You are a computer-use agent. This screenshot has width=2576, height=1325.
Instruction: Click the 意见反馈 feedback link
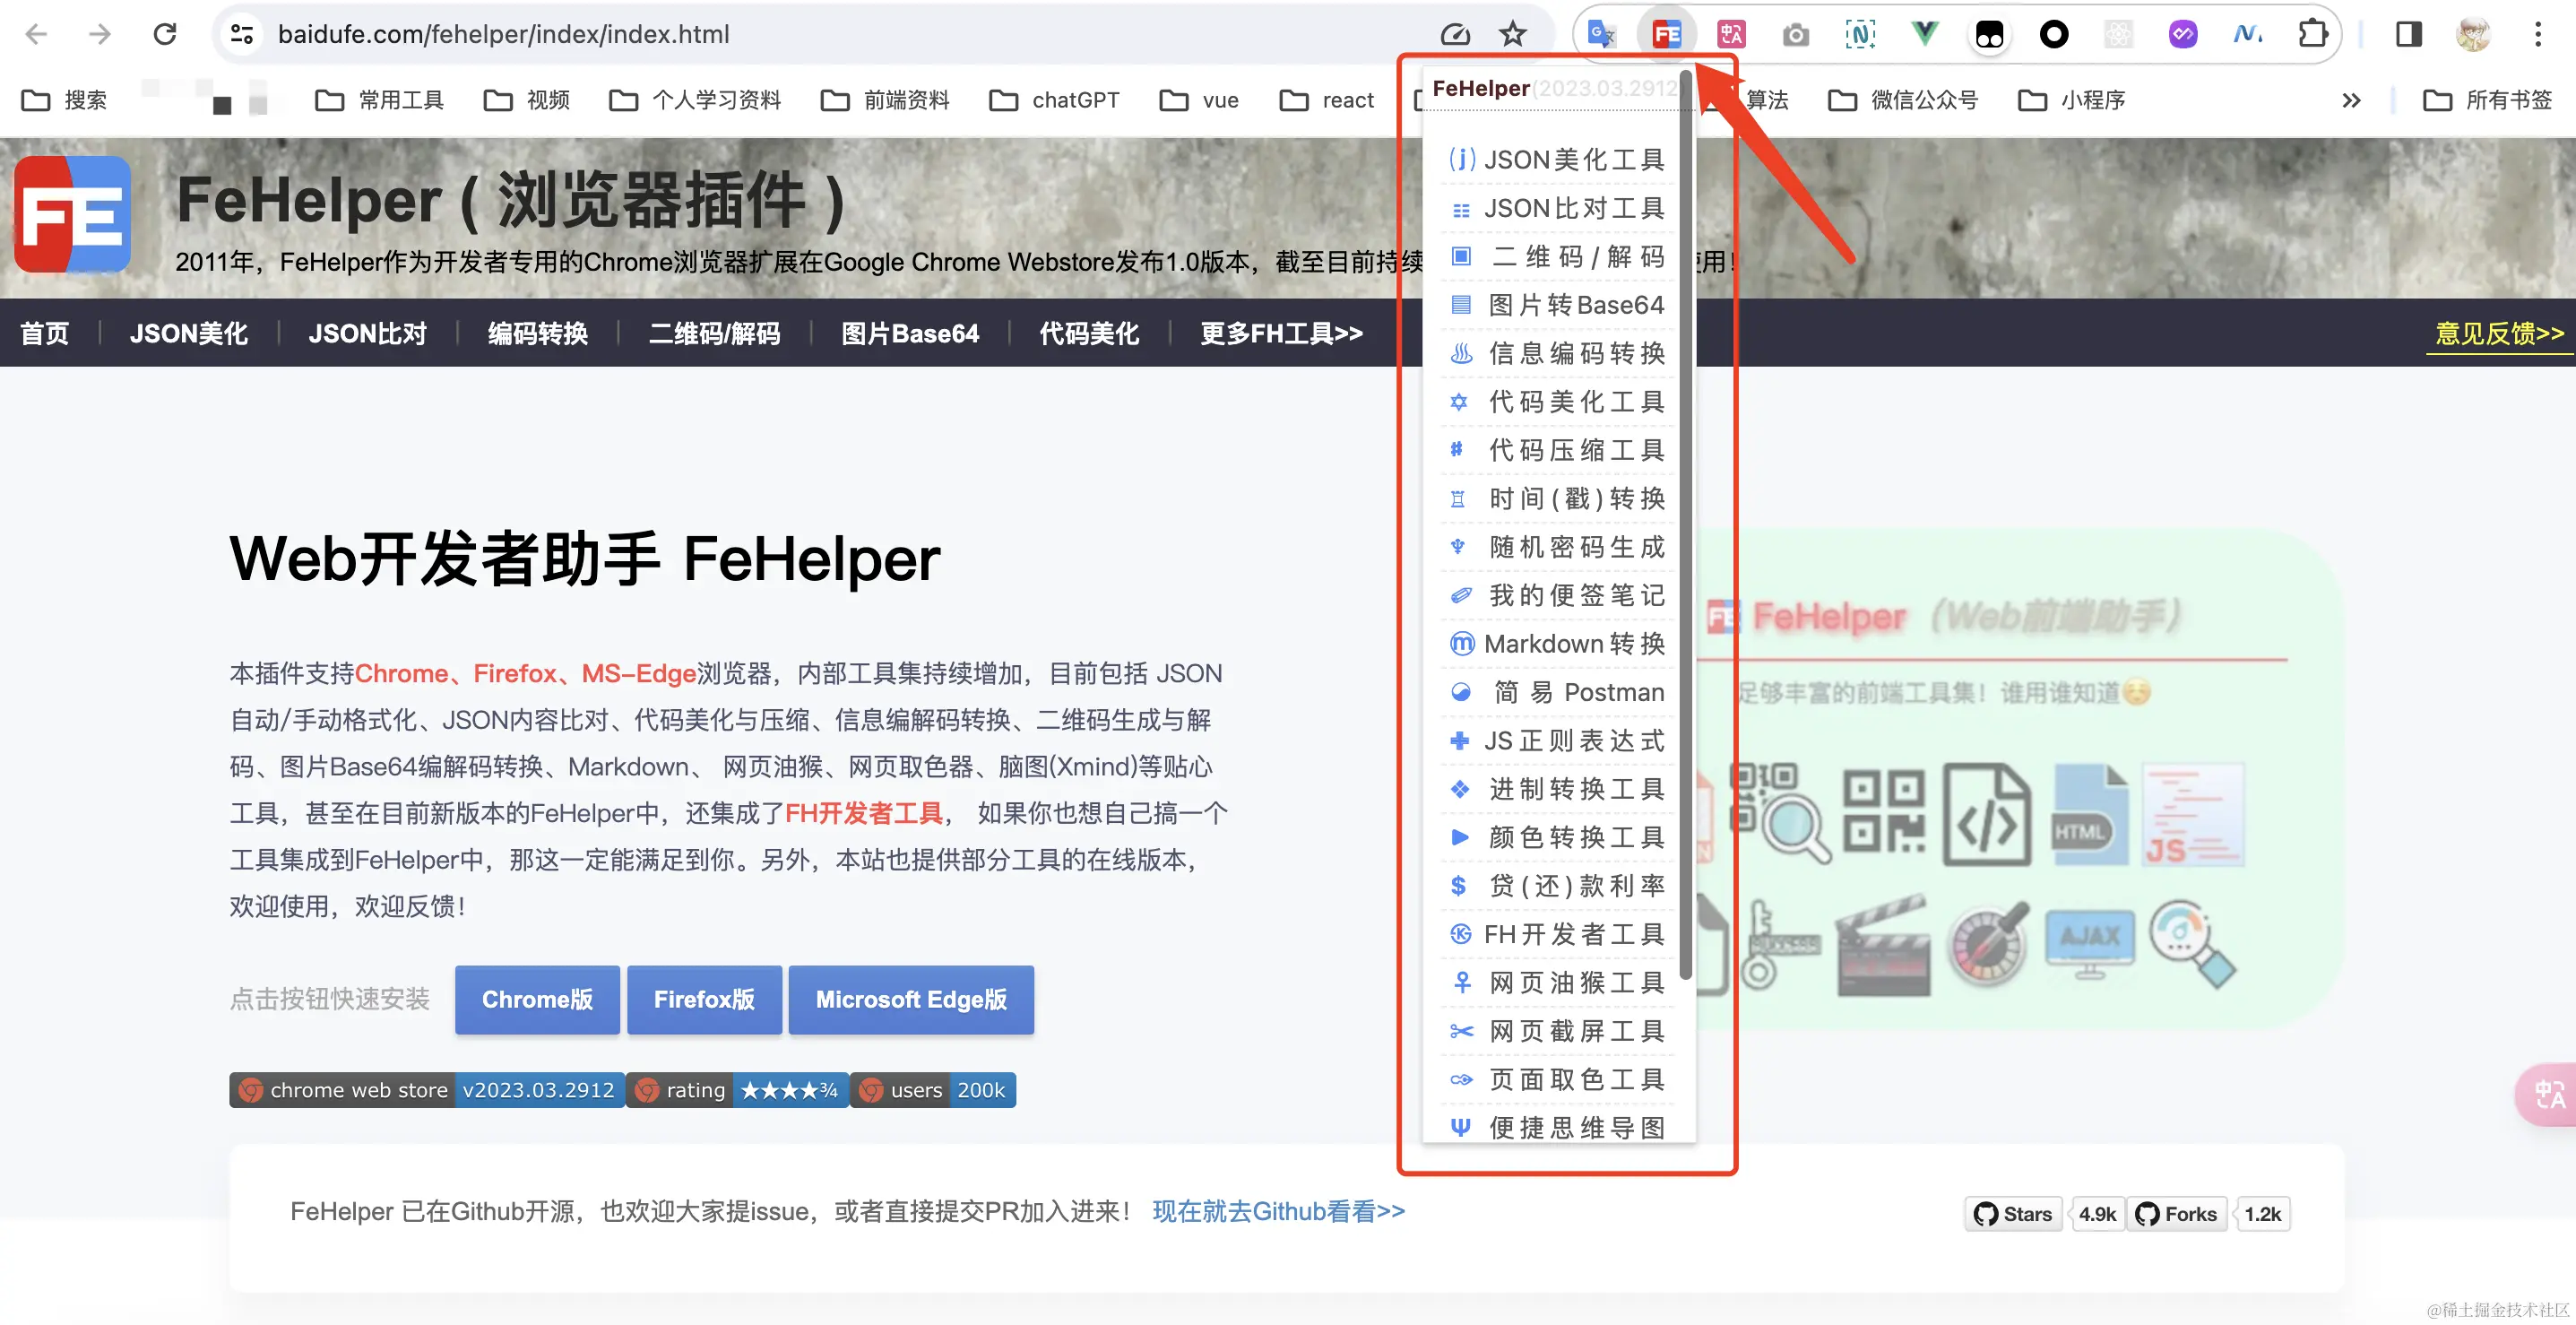pyautogui.click(x=2498, y=333)
